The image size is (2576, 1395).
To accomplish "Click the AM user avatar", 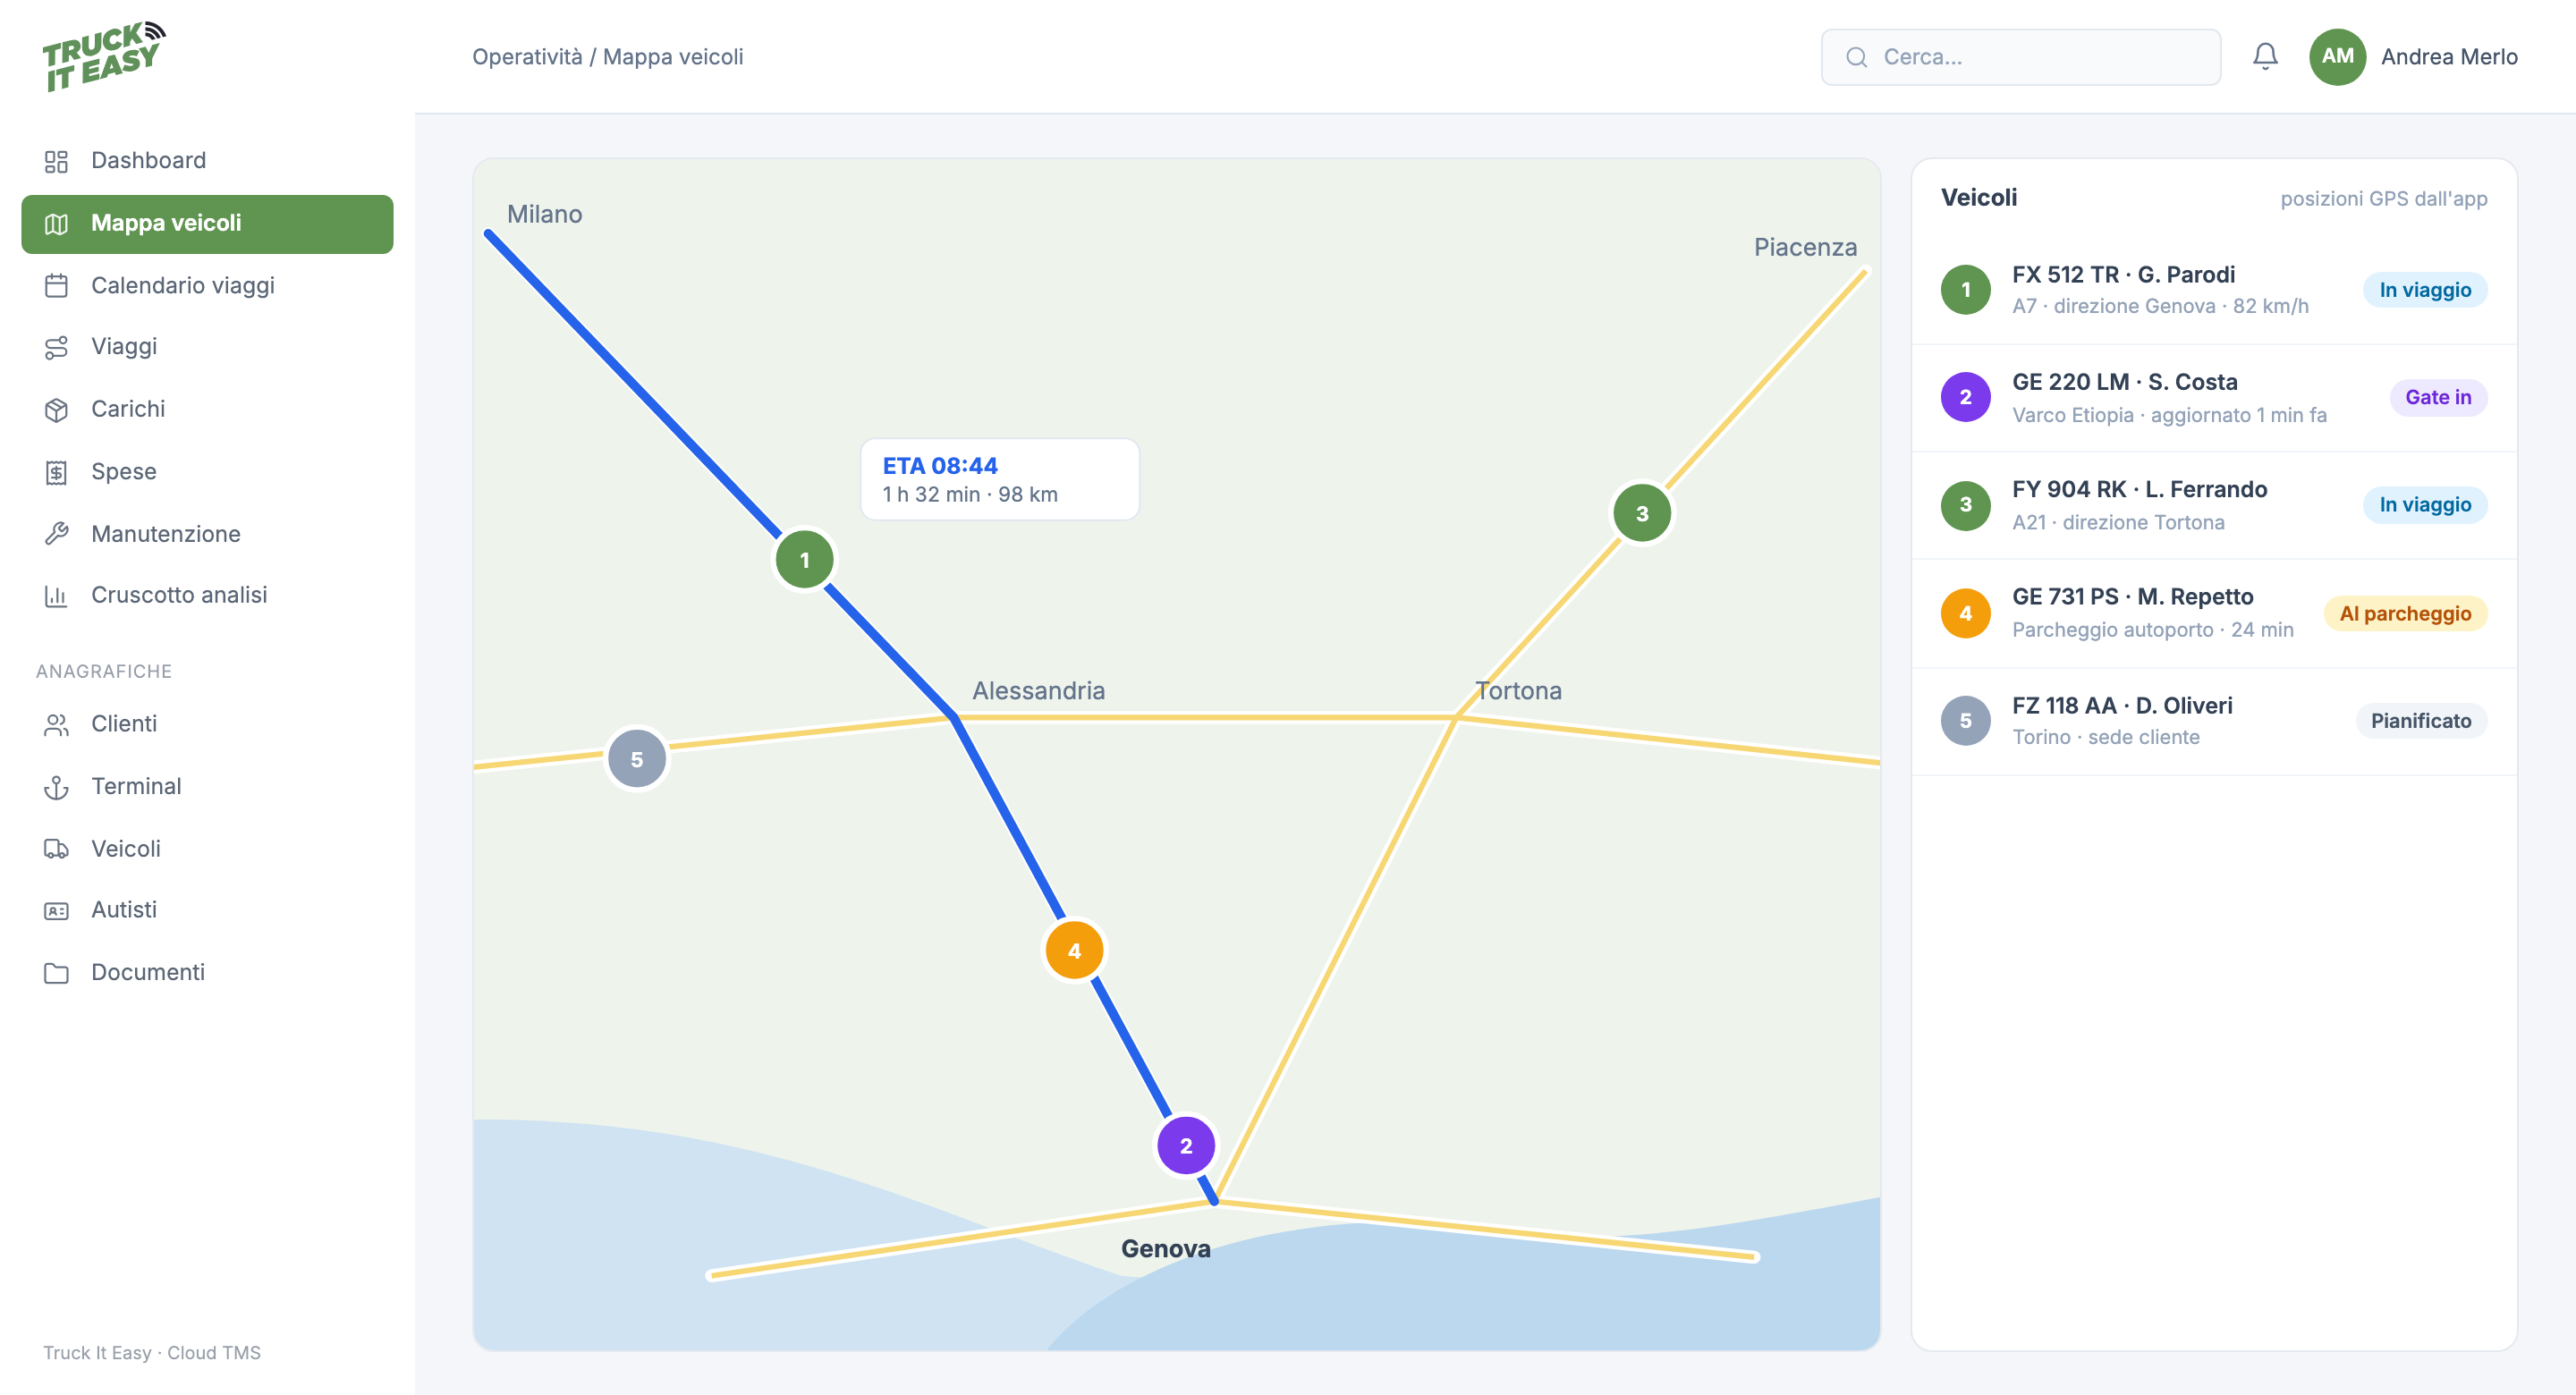I will (2337, 57).
